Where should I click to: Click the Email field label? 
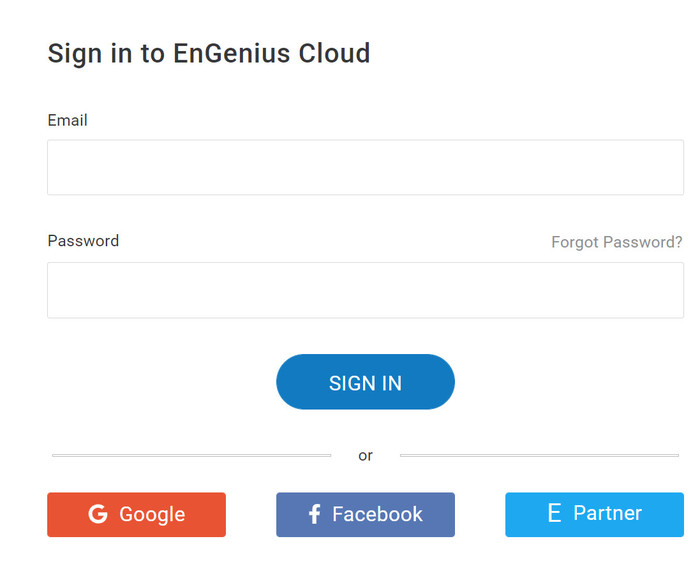(x=68, y=120)
